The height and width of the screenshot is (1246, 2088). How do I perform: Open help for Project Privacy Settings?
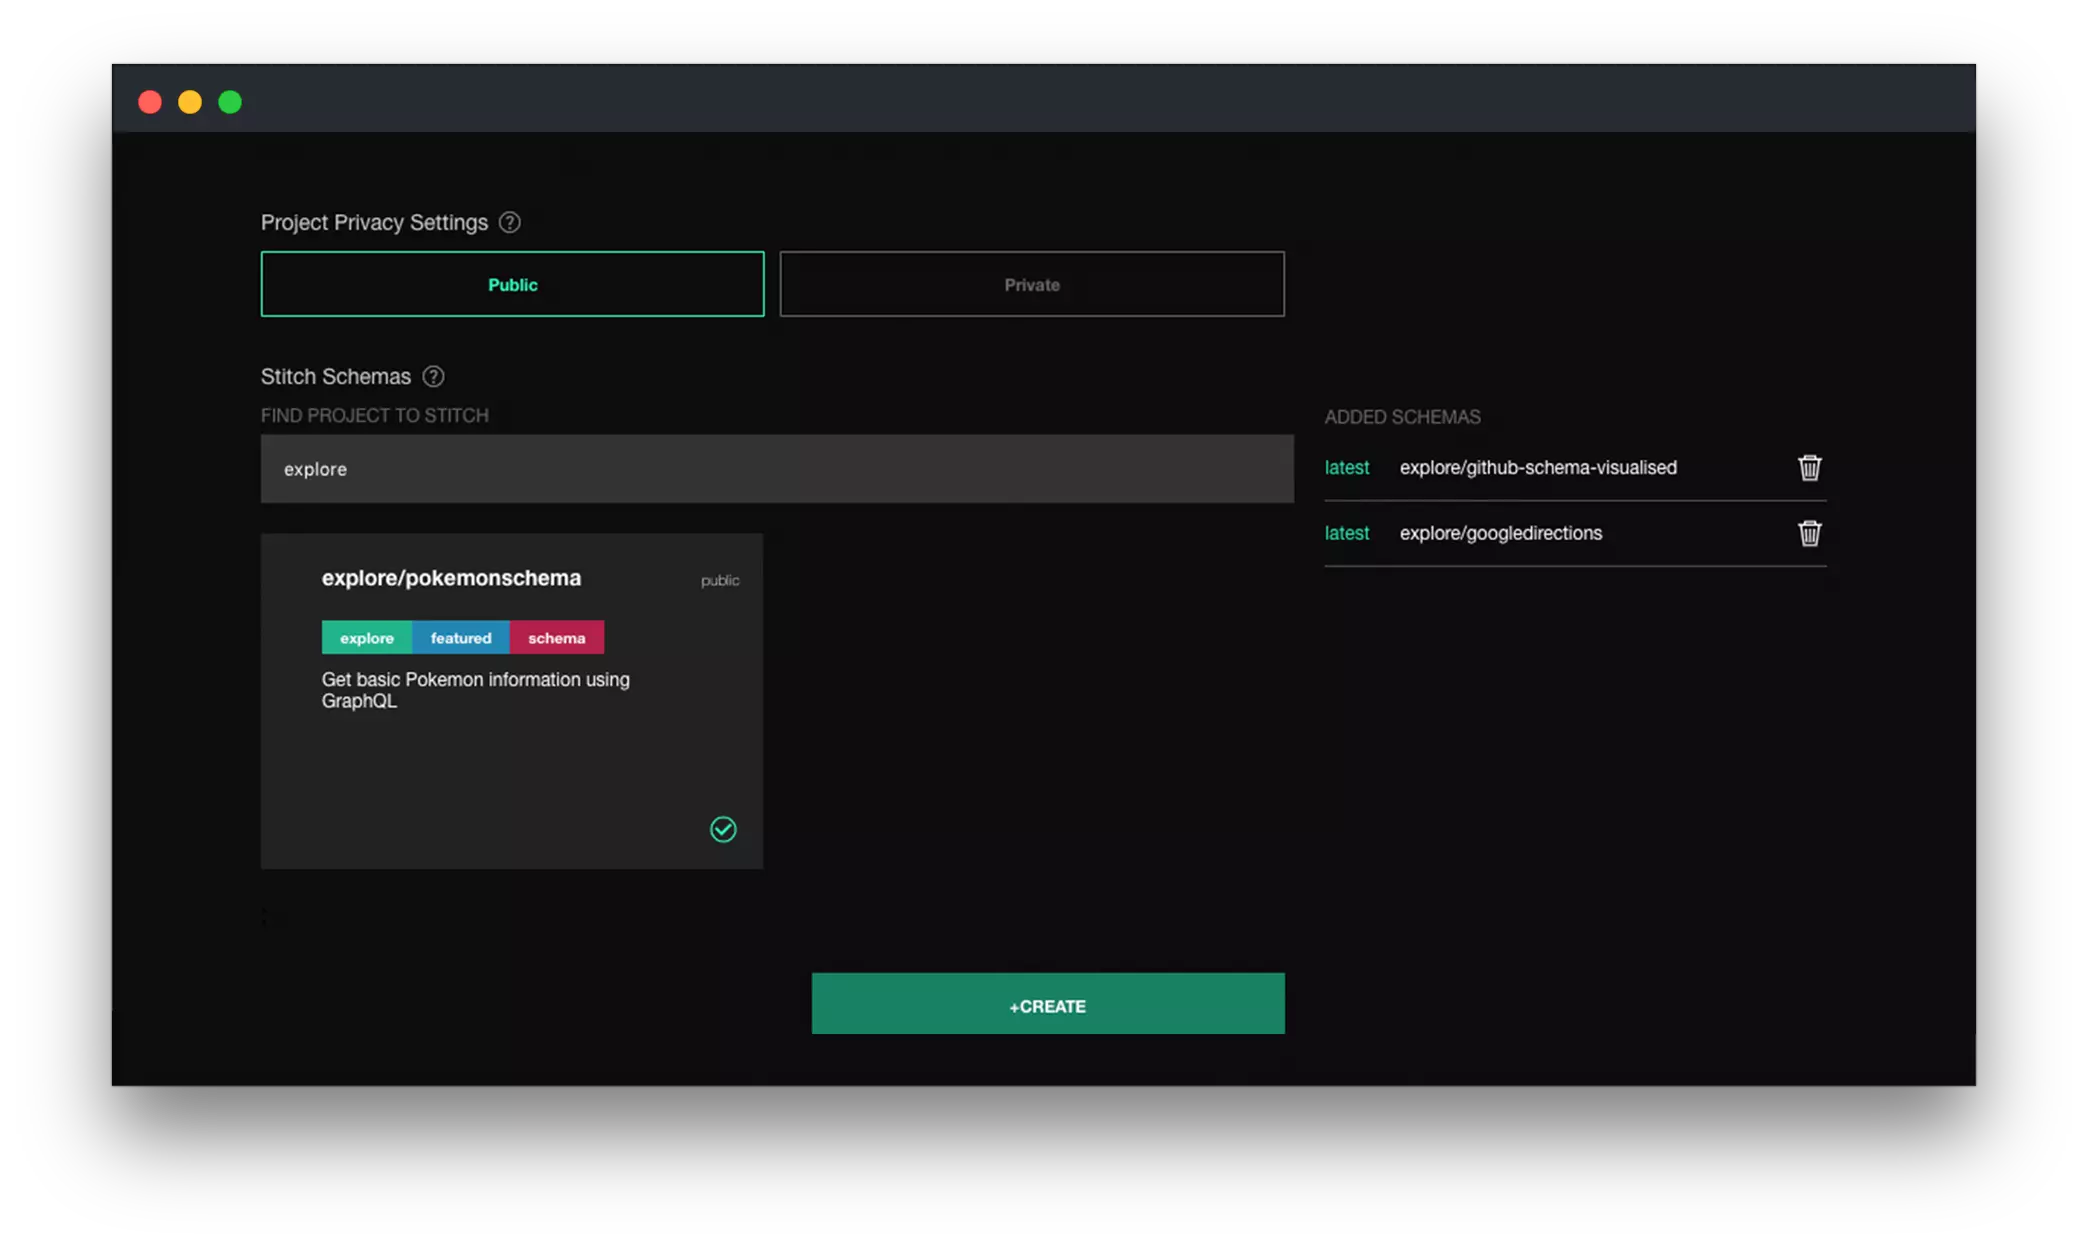[510, 222]
